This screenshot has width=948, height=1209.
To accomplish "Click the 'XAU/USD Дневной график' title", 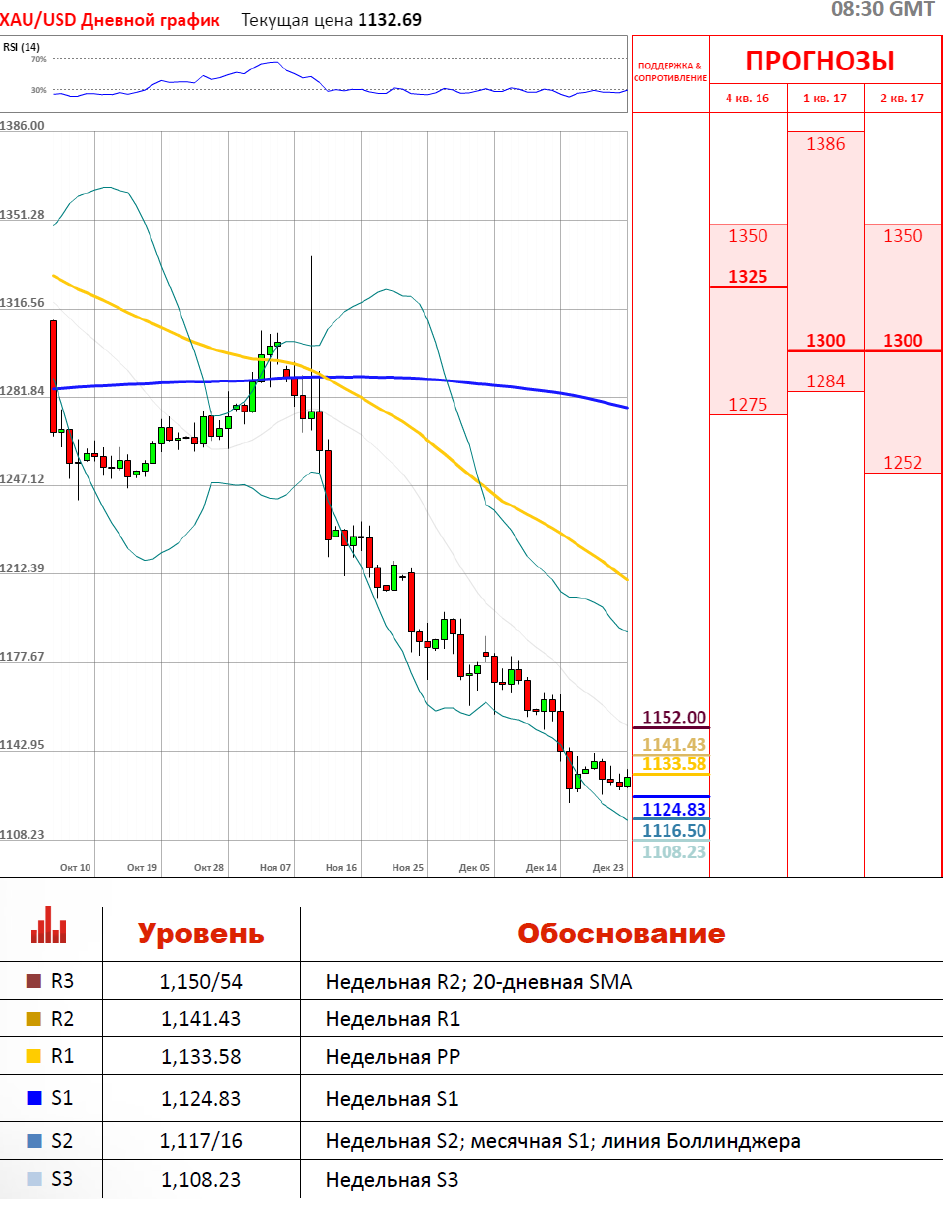I will [110, 19].
